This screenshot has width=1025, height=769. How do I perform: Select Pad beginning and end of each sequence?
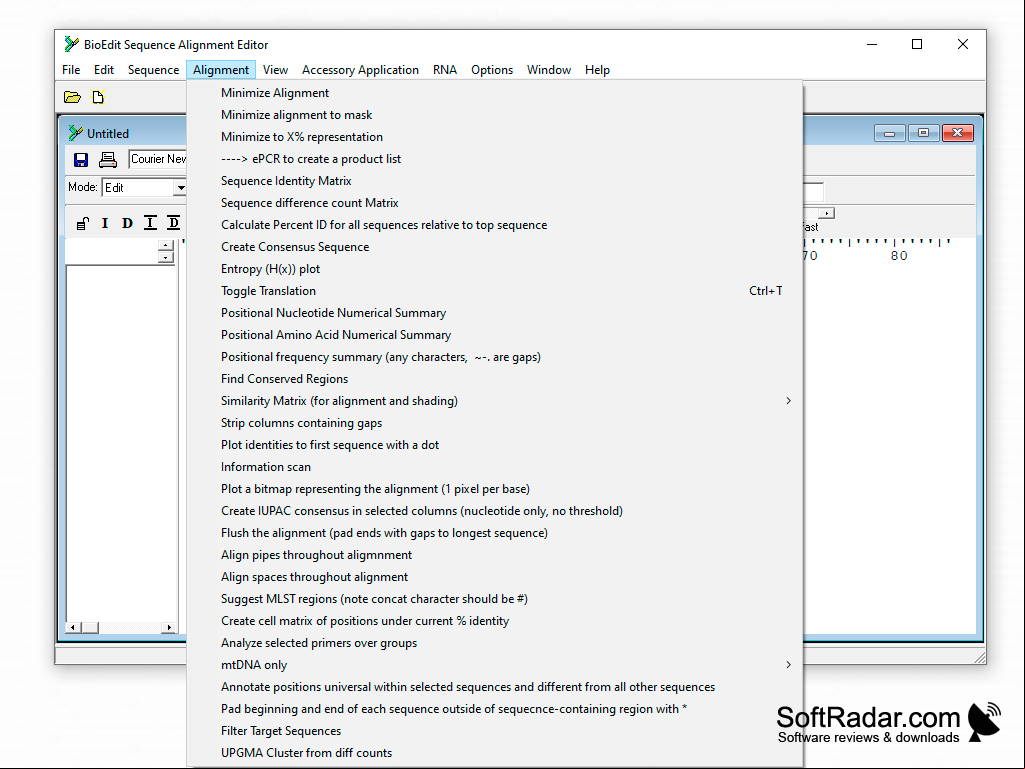pyautogui.click(x=495, y=709)
